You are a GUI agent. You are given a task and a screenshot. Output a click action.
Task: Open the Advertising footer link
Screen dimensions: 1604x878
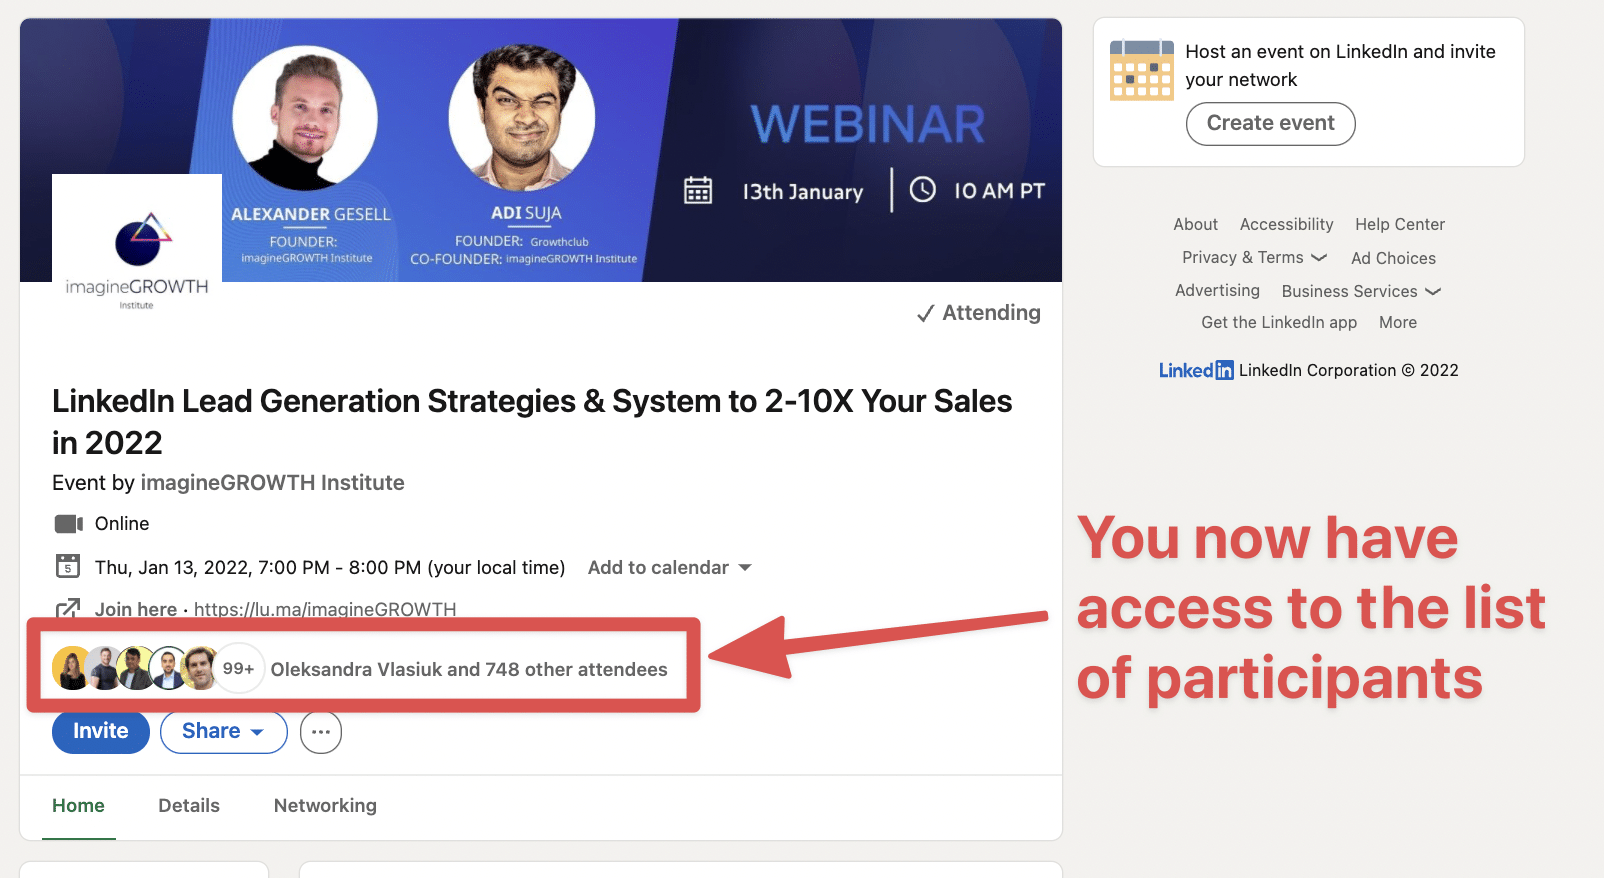[1217, 290]
